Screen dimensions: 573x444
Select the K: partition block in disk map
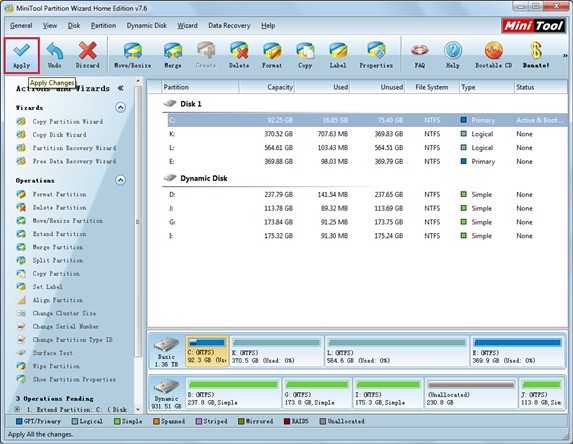click(x=277, y=352)
